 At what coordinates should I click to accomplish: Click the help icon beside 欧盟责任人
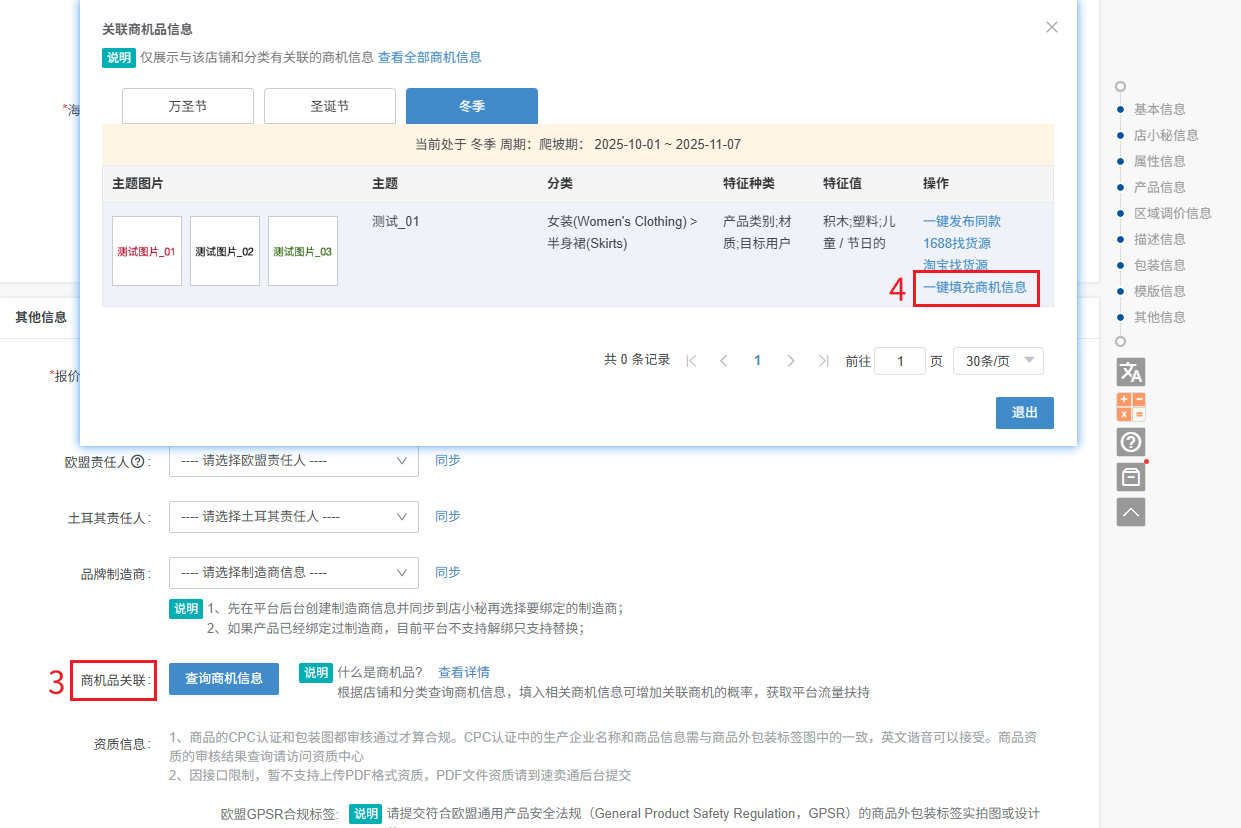[x=137, y=461]
